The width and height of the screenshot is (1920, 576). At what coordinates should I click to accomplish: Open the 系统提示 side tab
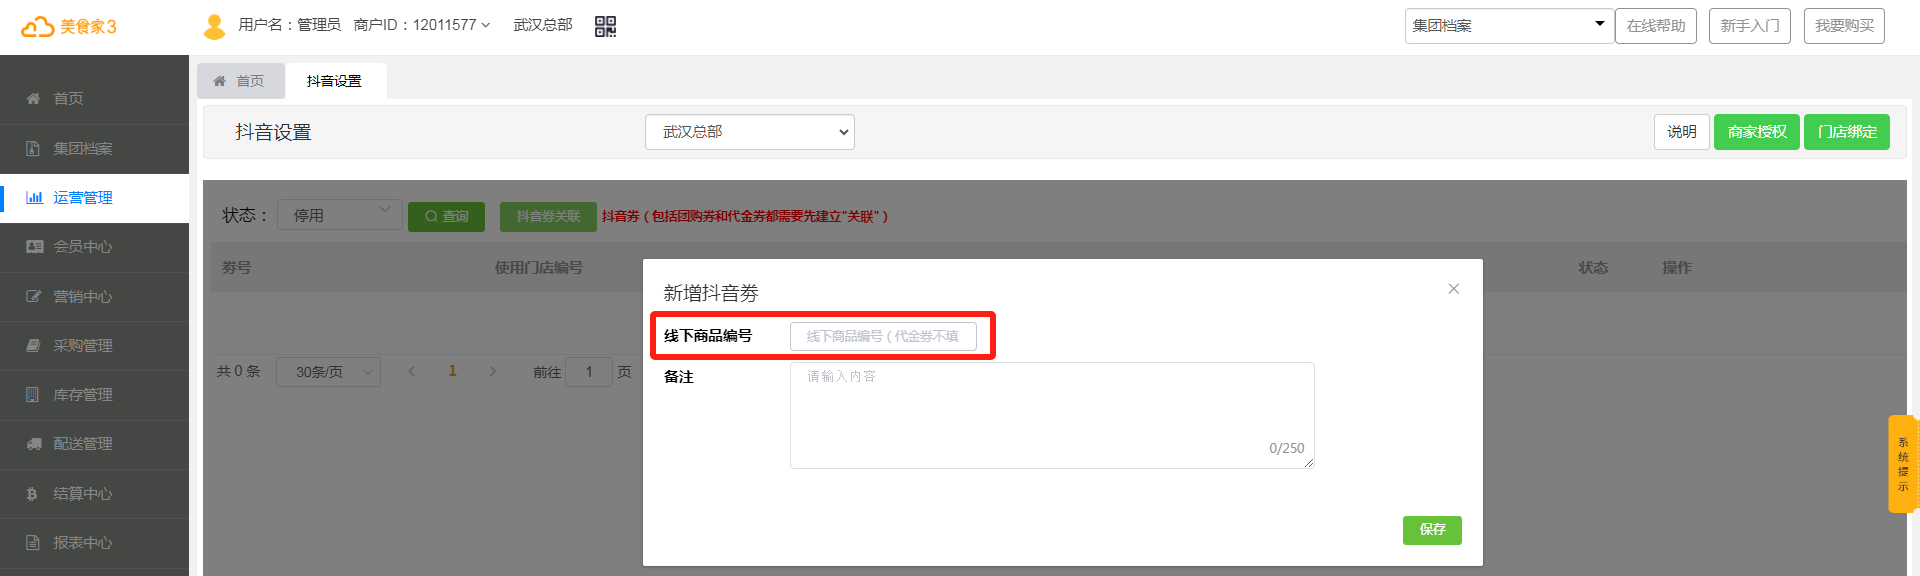1902,464
